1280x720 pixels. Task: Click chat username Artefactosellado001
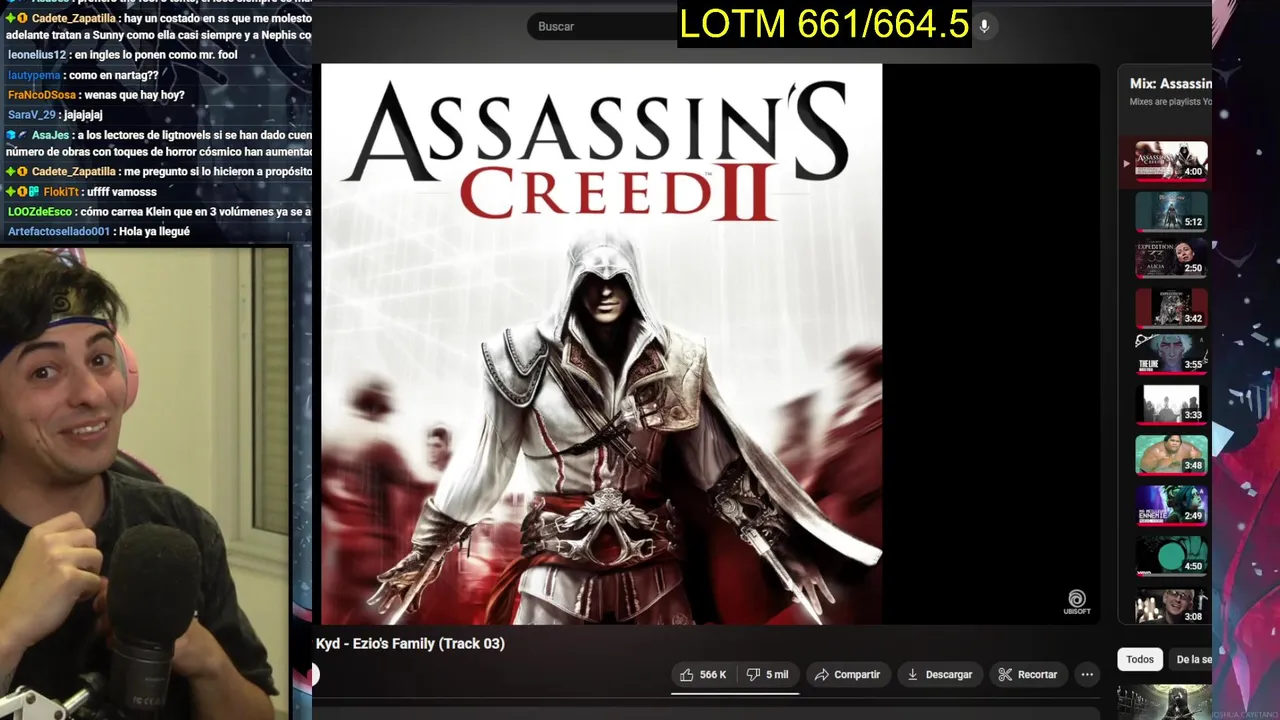pyautogui.click(x=58, y=232)
